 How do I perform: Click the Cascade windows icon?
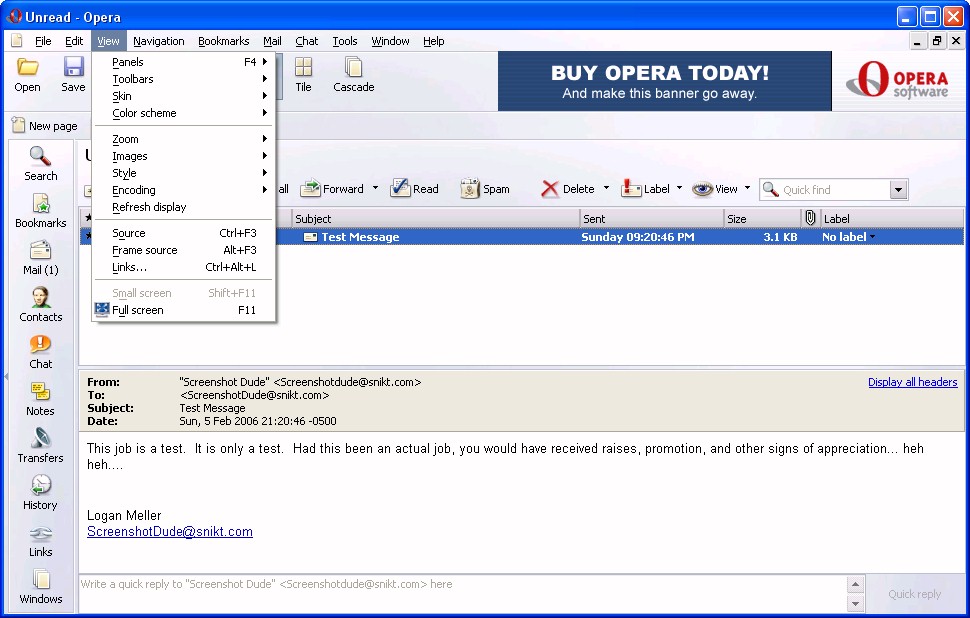pos(353,75)
